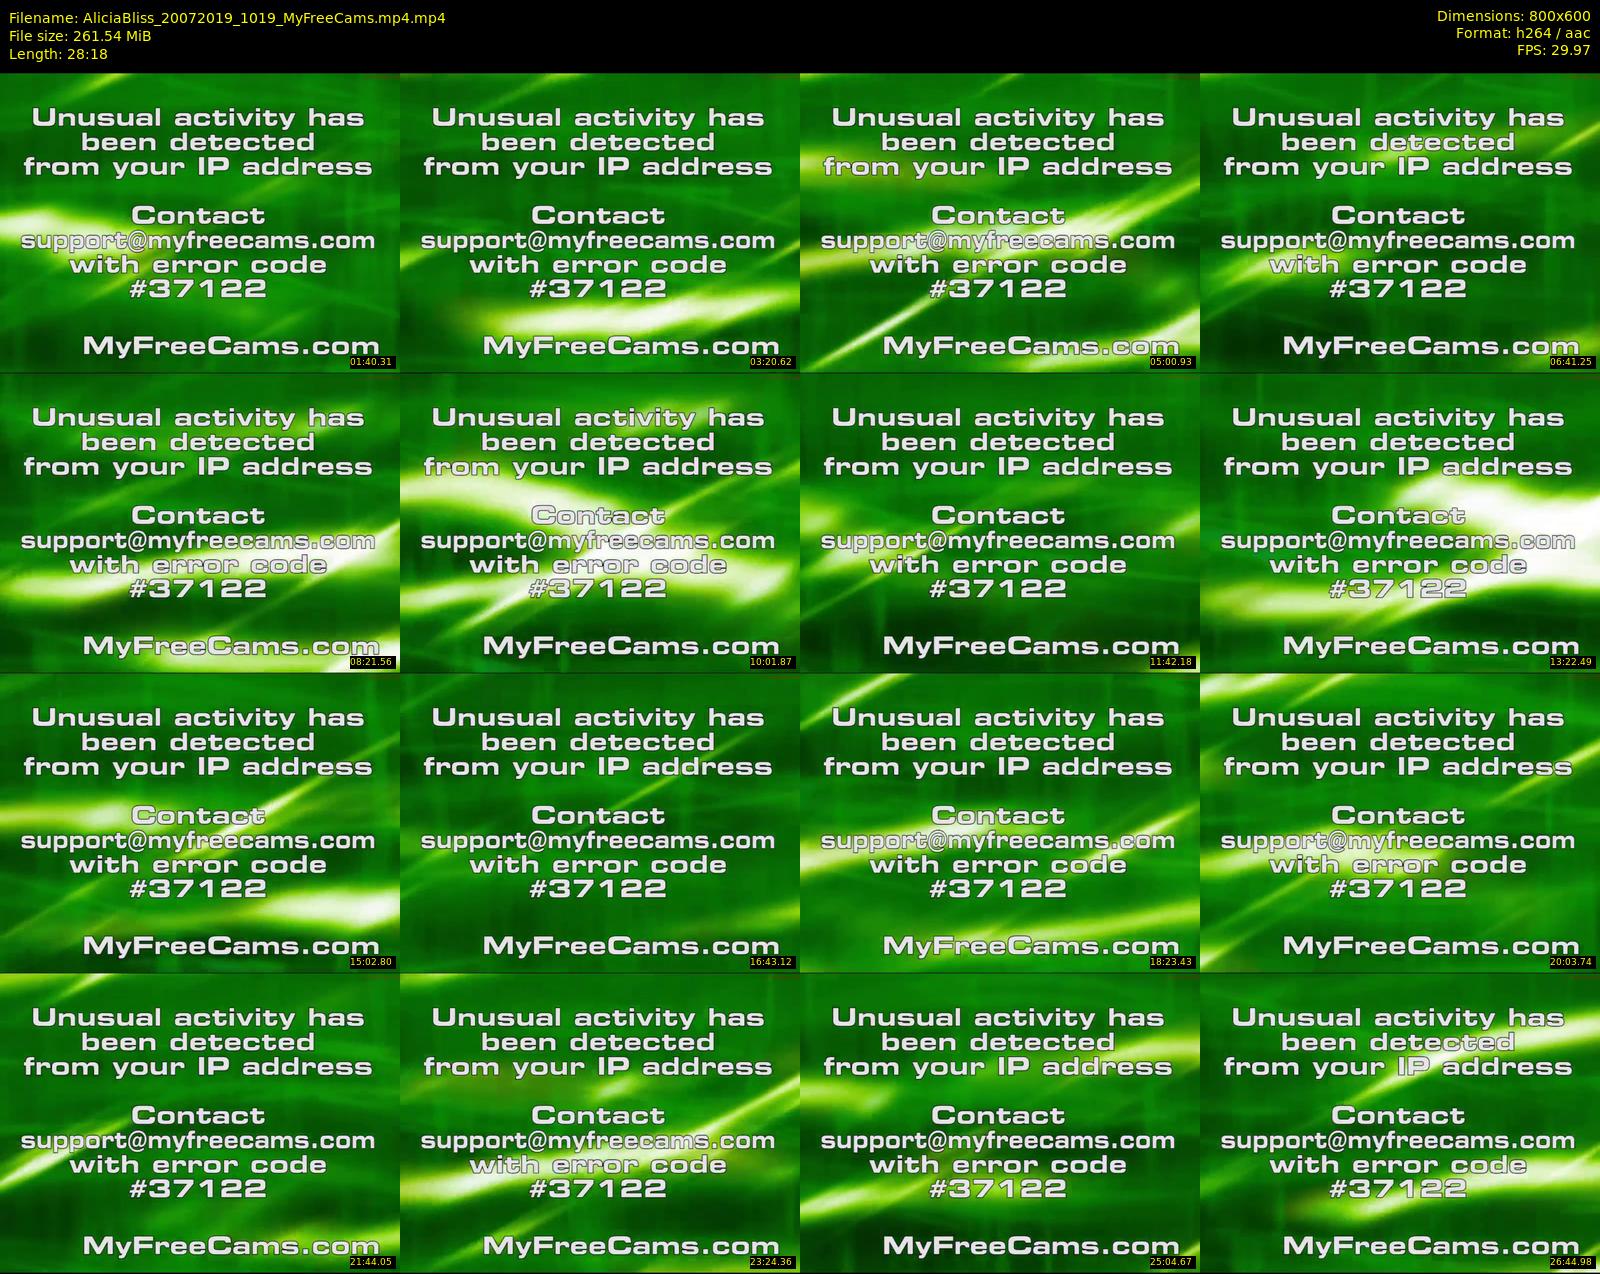
Task: Pick the thumbnail marked 06:41.25
Action: 1400,222
